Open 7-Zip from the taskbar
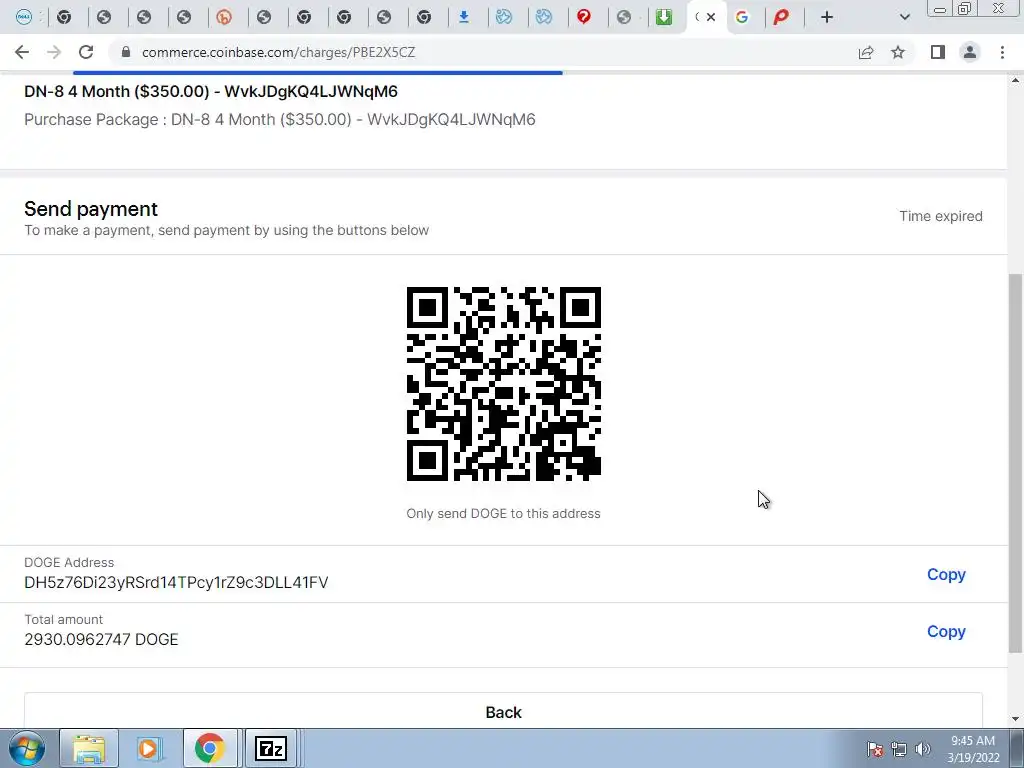1024x768 pixels. click(270, 748)
